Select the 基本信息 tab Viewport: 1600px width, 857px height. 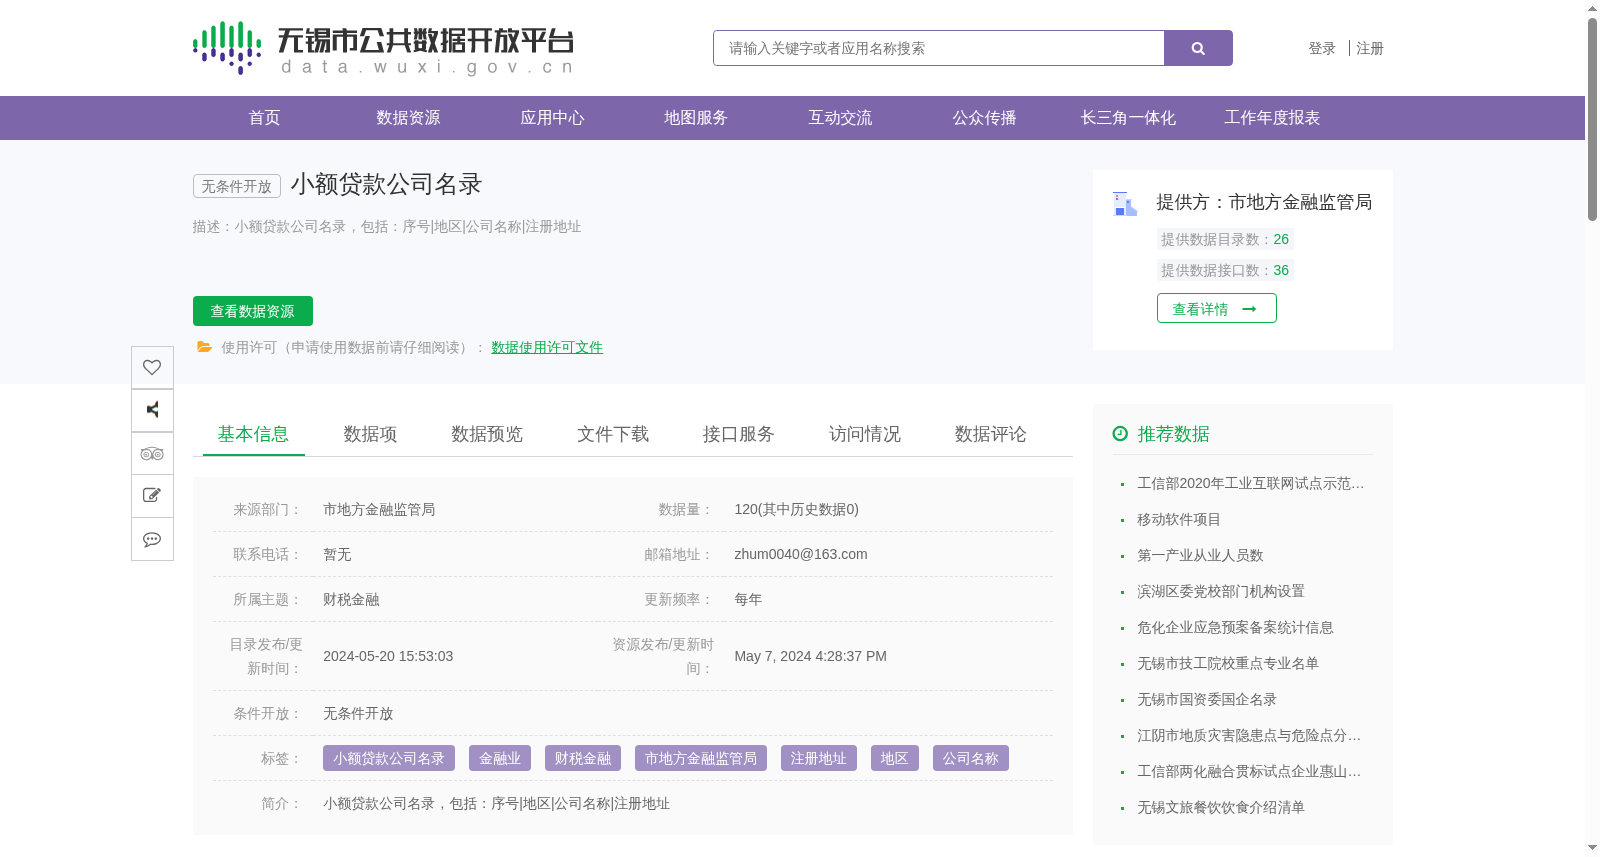pyautogui.click(x=253, y=434)
